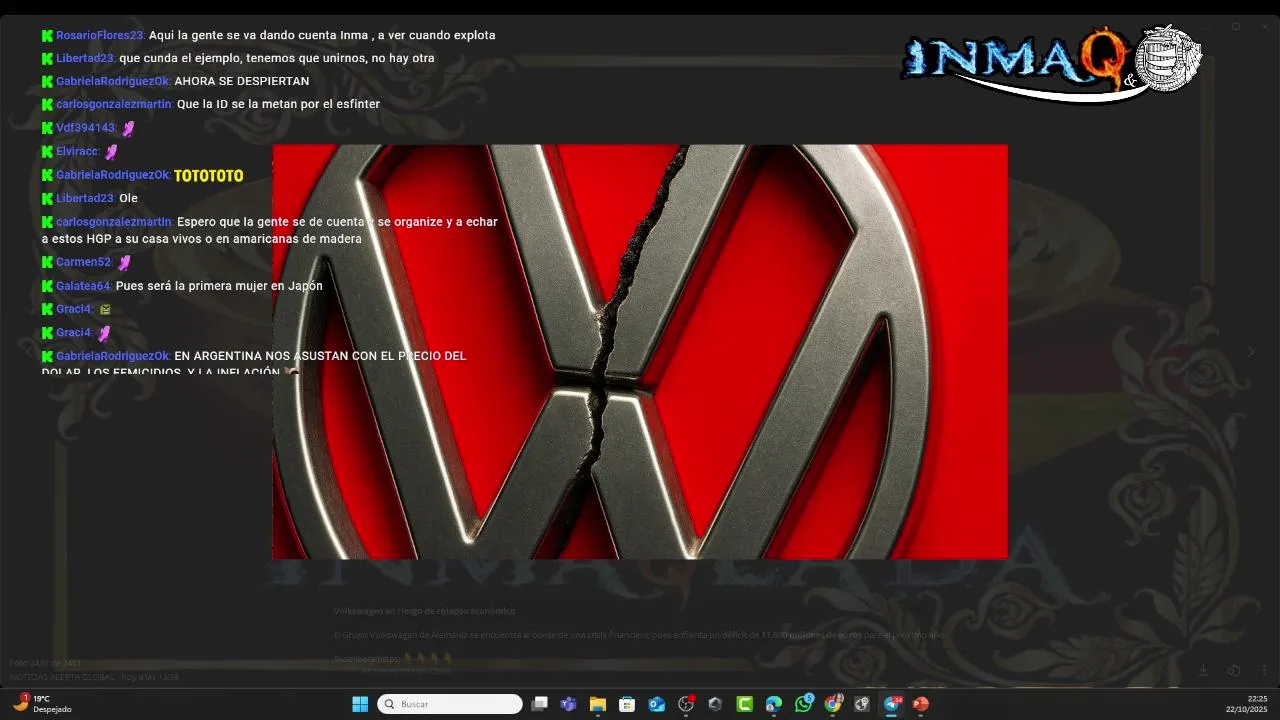This screenshot has height=720, width=1280.
Task: Open PowerPoint from the taskbar
Action: coord(920,704)
